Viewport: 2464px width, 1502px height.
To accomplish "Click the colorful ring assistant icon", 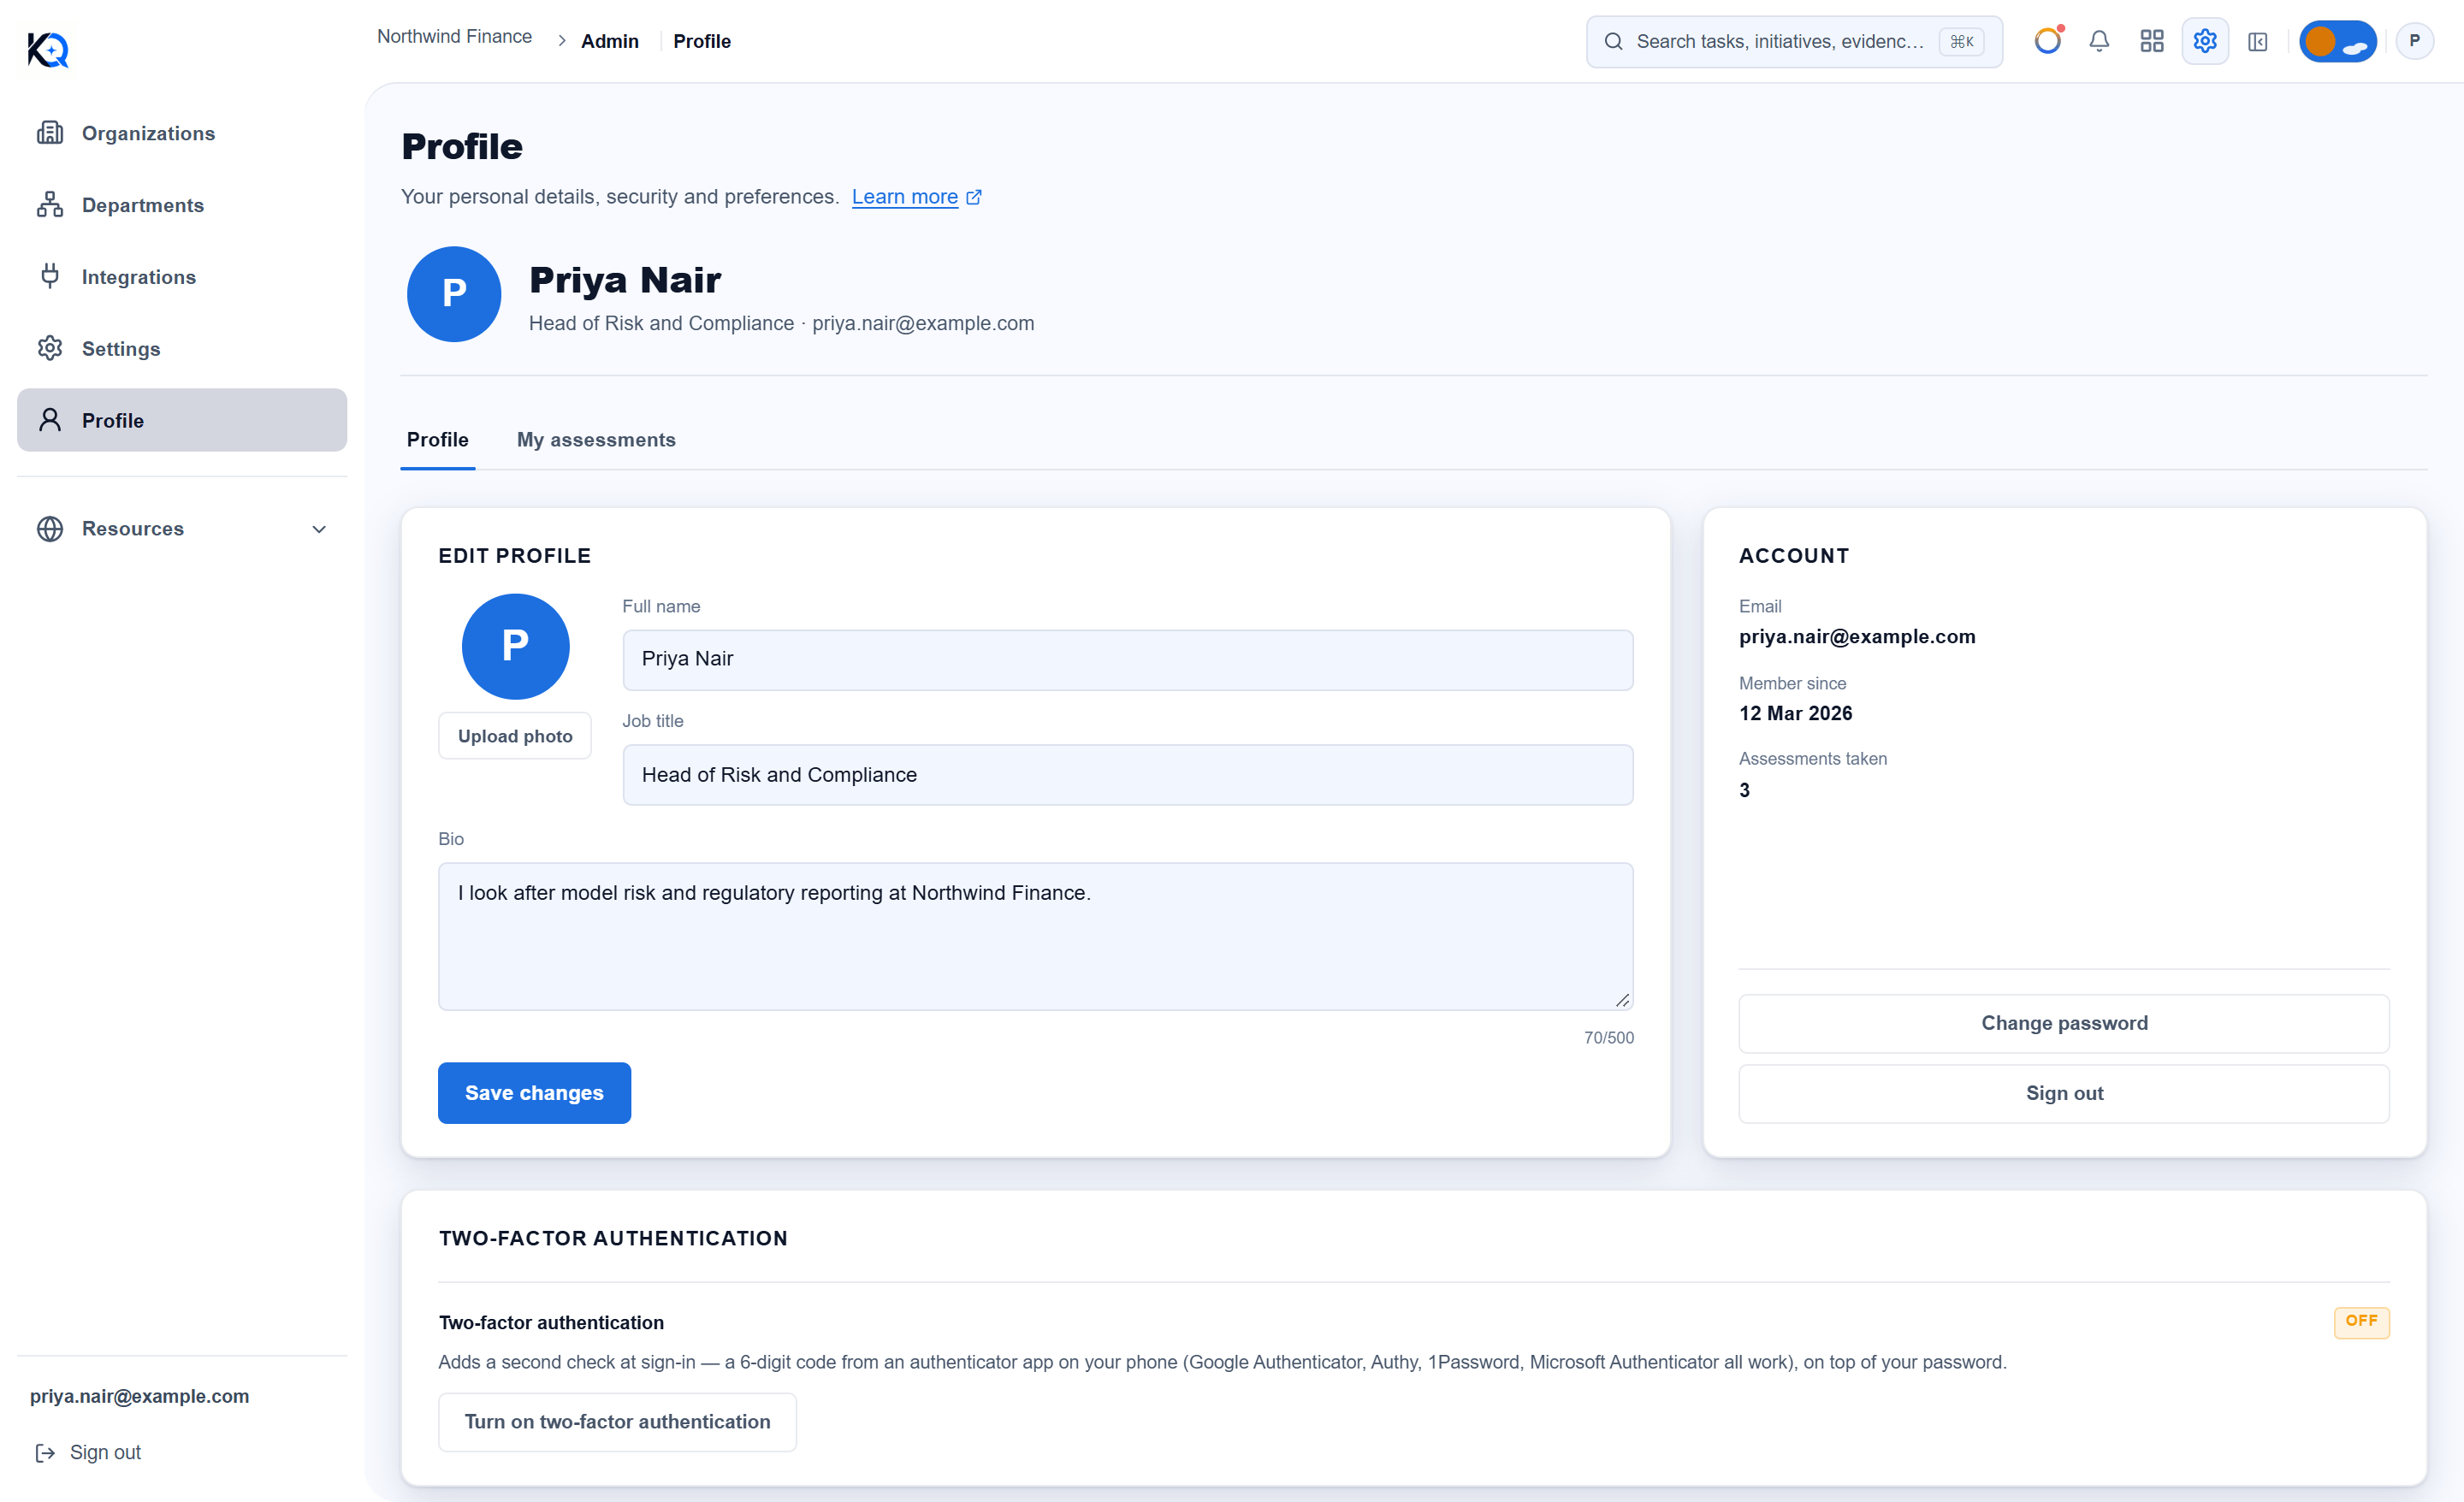I will tap(2048, 41).
